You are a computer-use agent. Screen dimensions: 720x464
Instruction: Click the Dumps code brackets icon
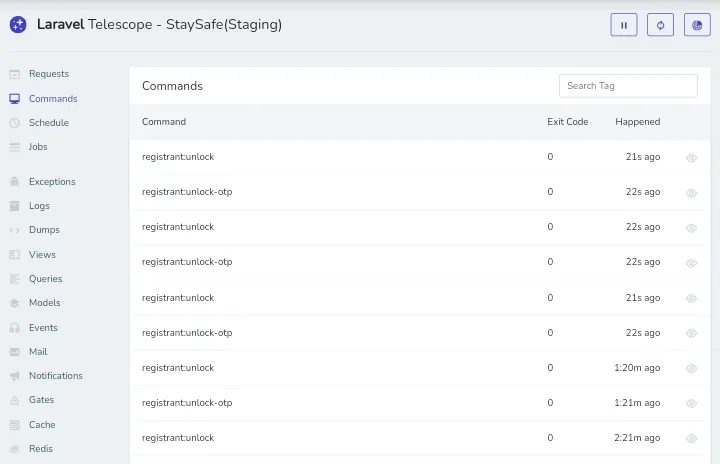(15, 230)
